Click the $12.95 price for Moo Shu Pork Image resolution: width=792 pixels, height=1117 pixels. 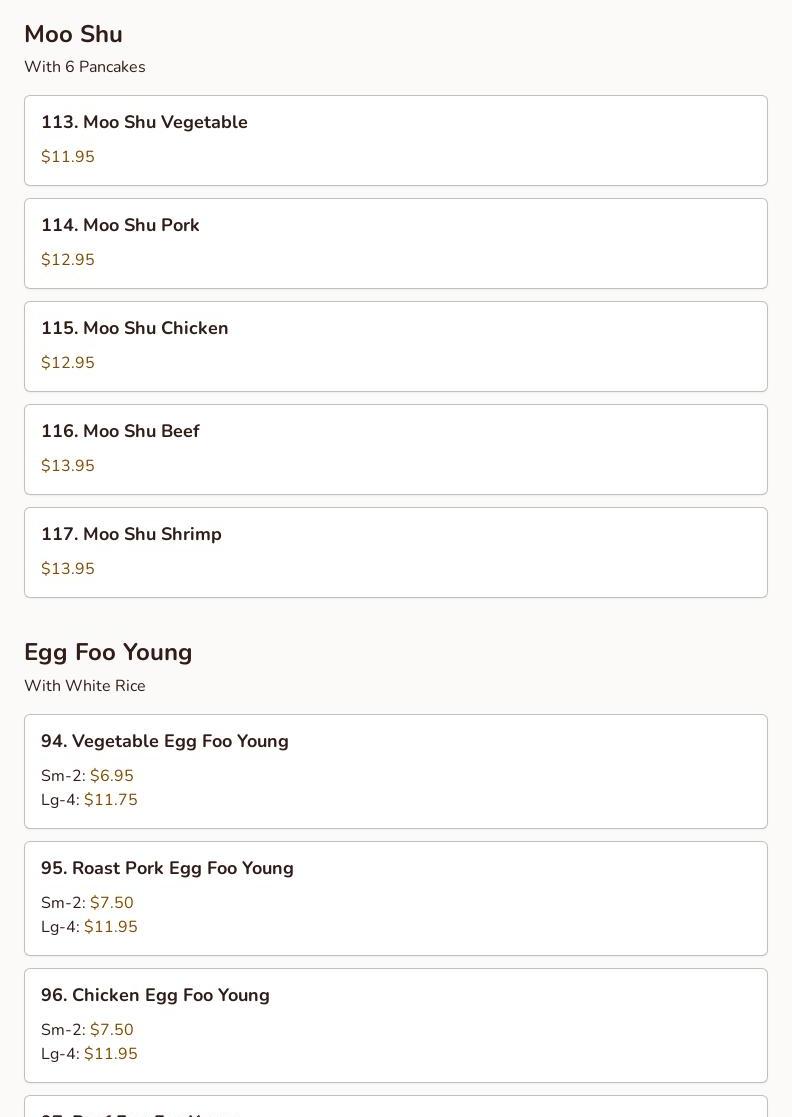(68, 260)
